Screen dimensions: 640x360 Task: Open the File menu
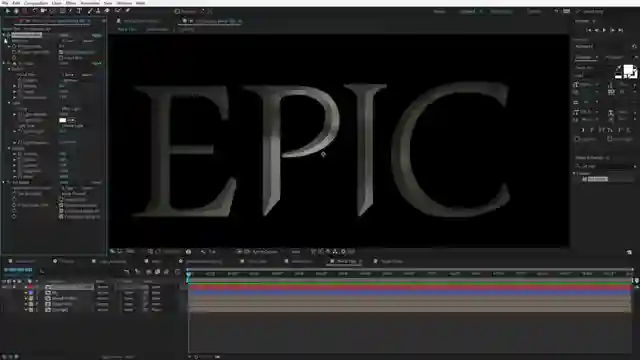tap(5, 3)
